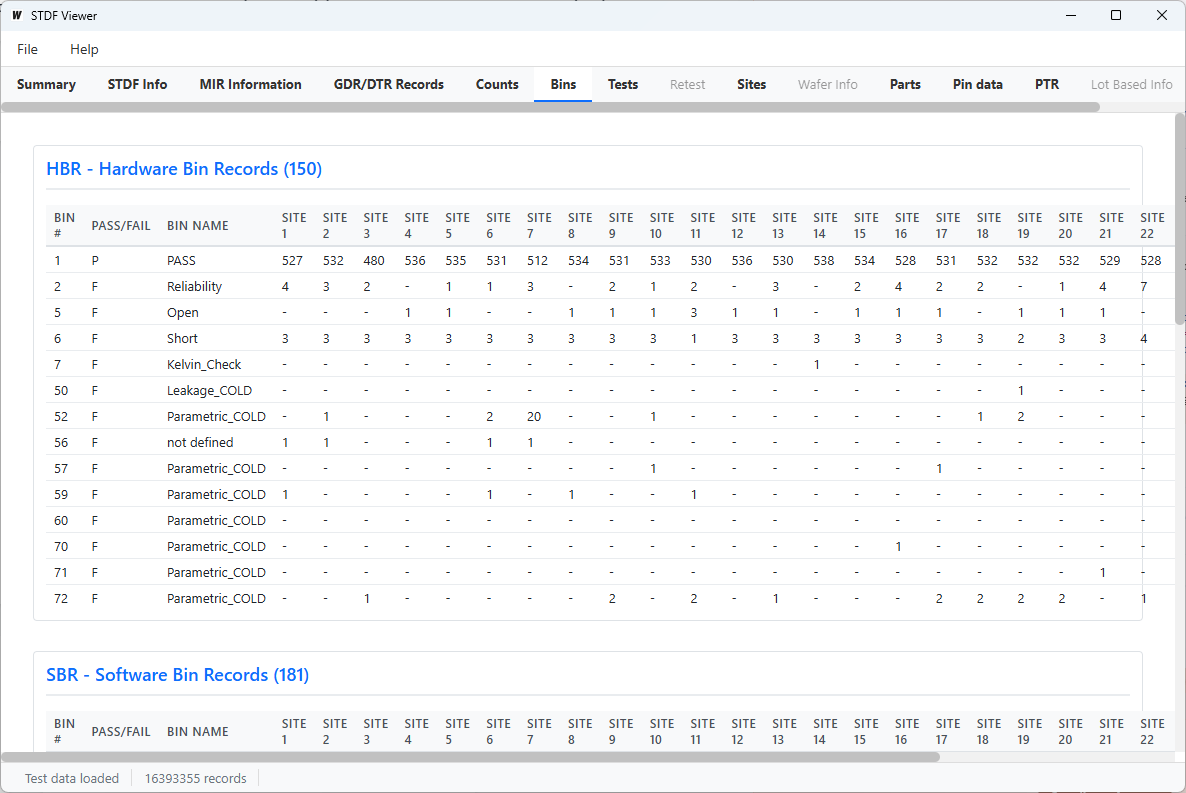The height and width of the screenshot is (793, 1186).
Task: Click the BIN NAME column header in HBR table
Action: (197, 226)
